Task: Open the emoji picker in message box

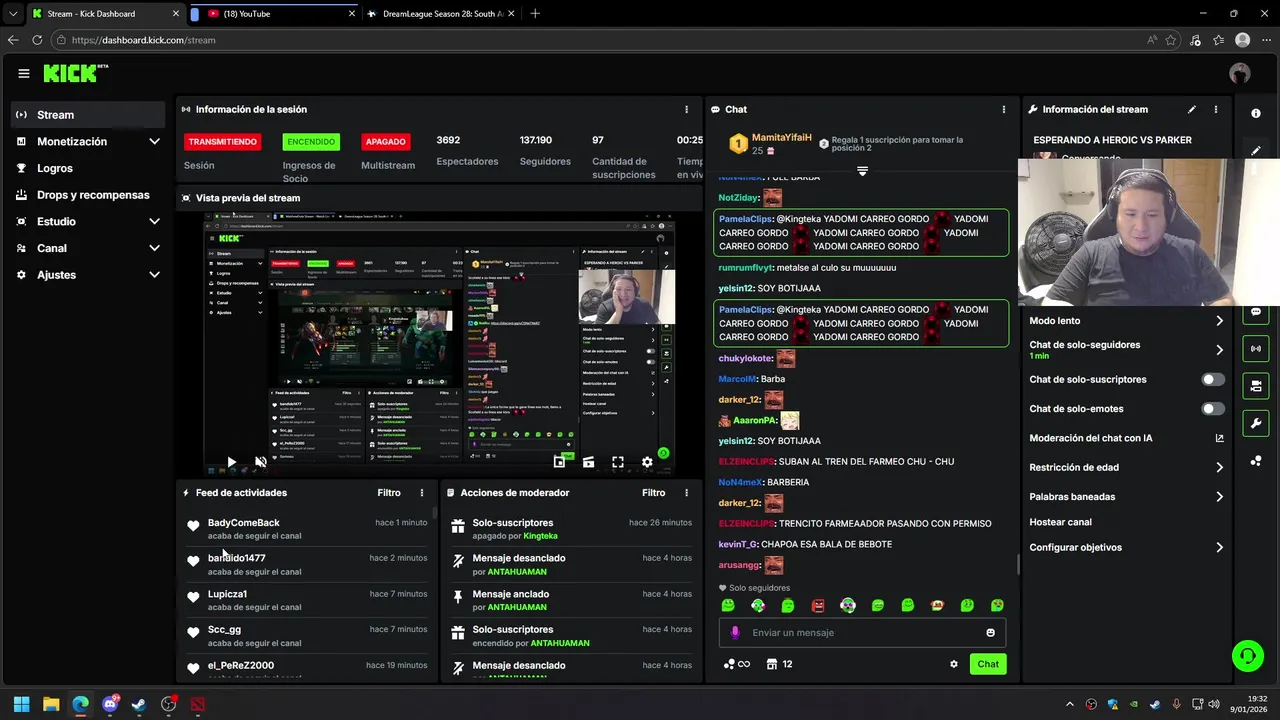Action: pos(991,632)
